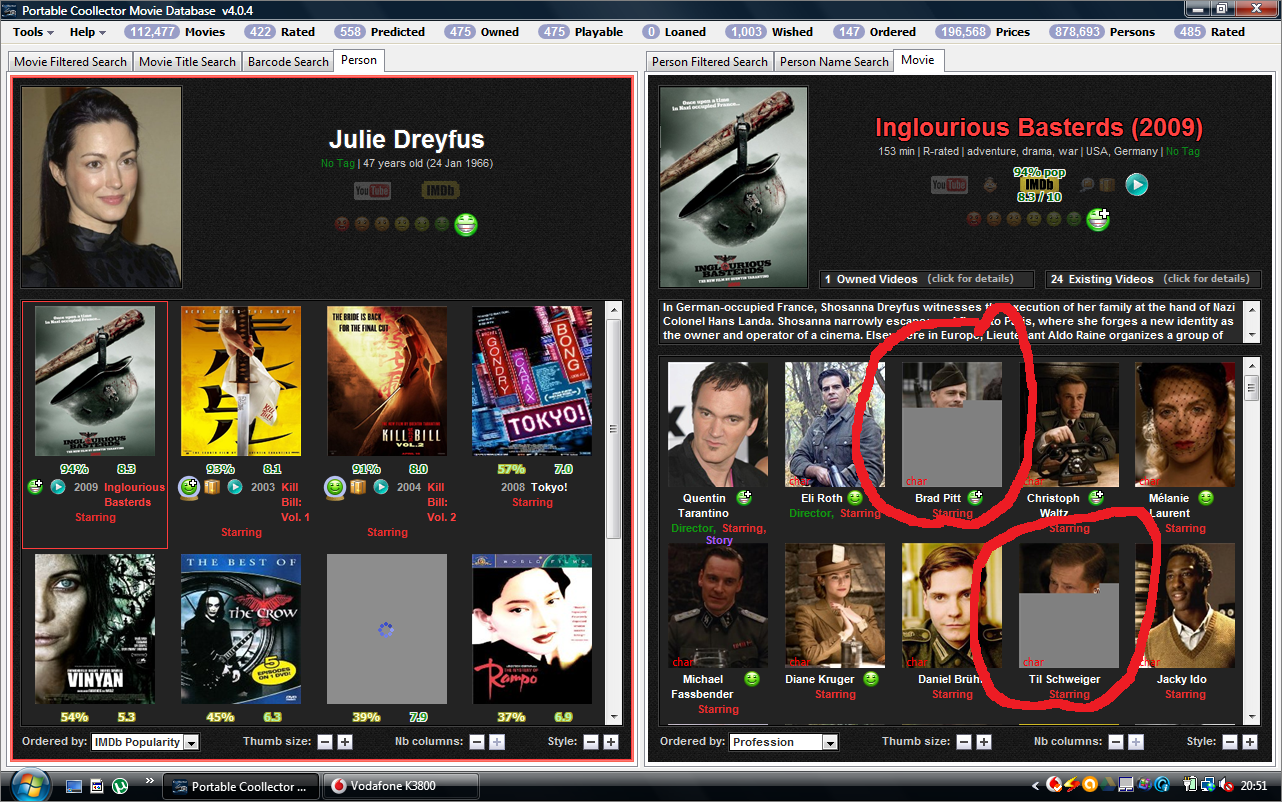Click rating smiley next to Eli Roth

click(855, 498)
